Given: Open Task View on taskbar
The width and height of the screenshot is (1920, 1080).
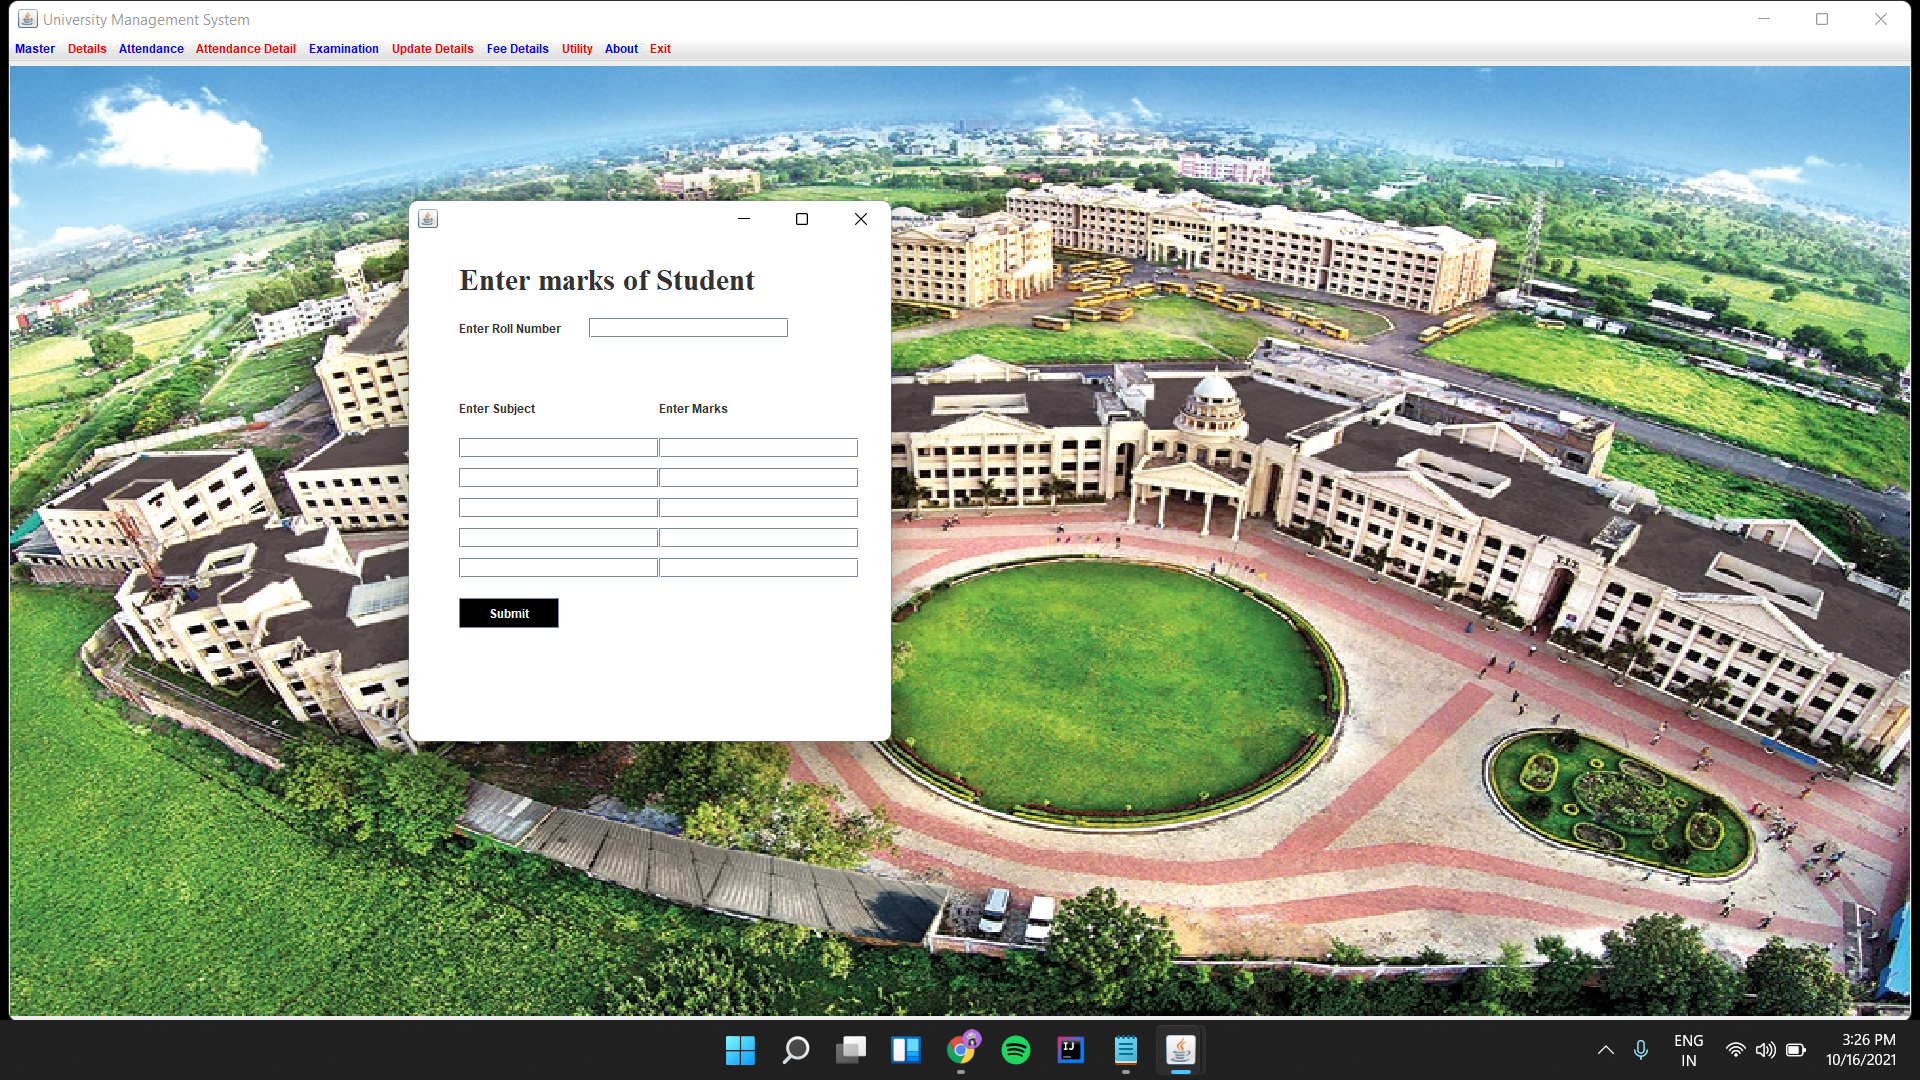Looking at the screenshot, I should [851, 1050].
